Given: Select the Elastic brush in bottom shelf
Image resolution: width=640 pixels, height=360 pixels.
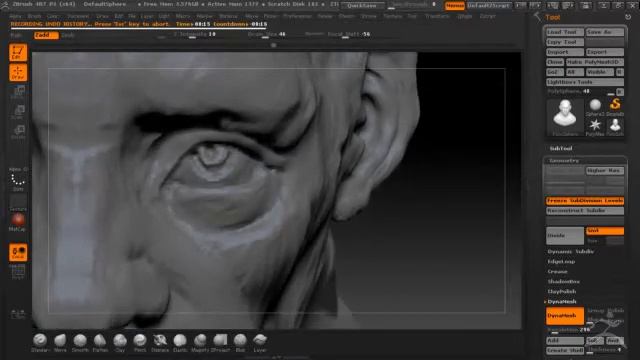Looking at the screenshot, I should tap(180, 342).
